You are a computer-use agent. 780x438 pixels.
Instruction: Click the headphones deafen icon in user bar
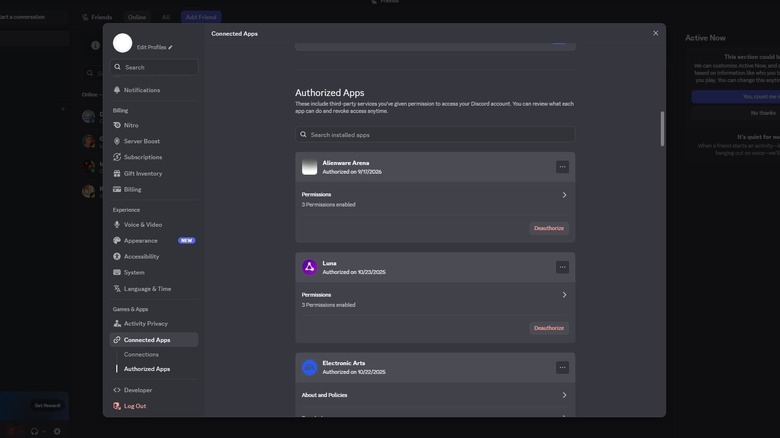(x=34, y=432)
